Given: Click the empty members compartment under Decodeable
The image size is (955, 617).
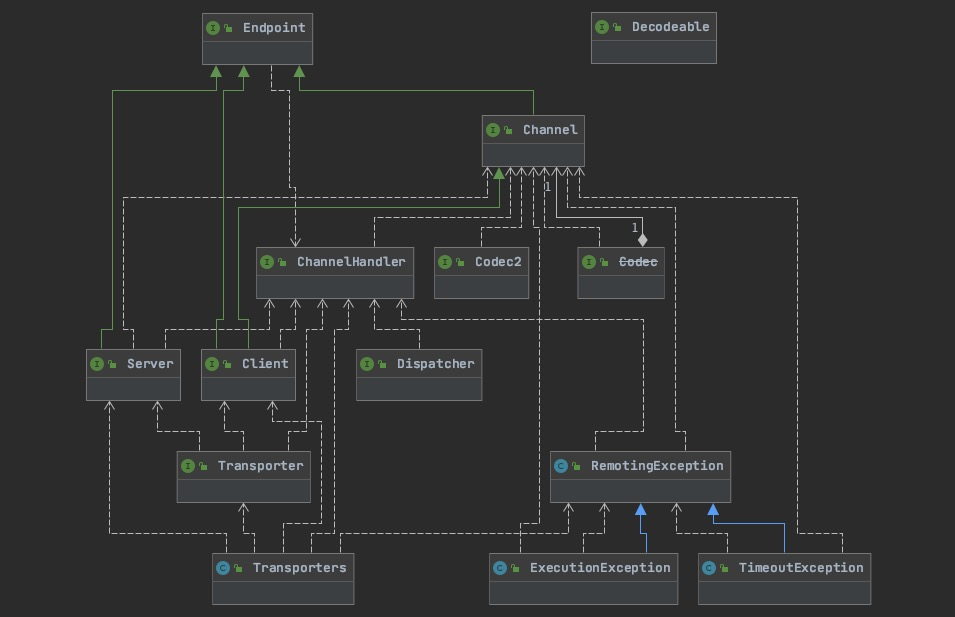Looking at the screenshot, I should click(653, 51).
